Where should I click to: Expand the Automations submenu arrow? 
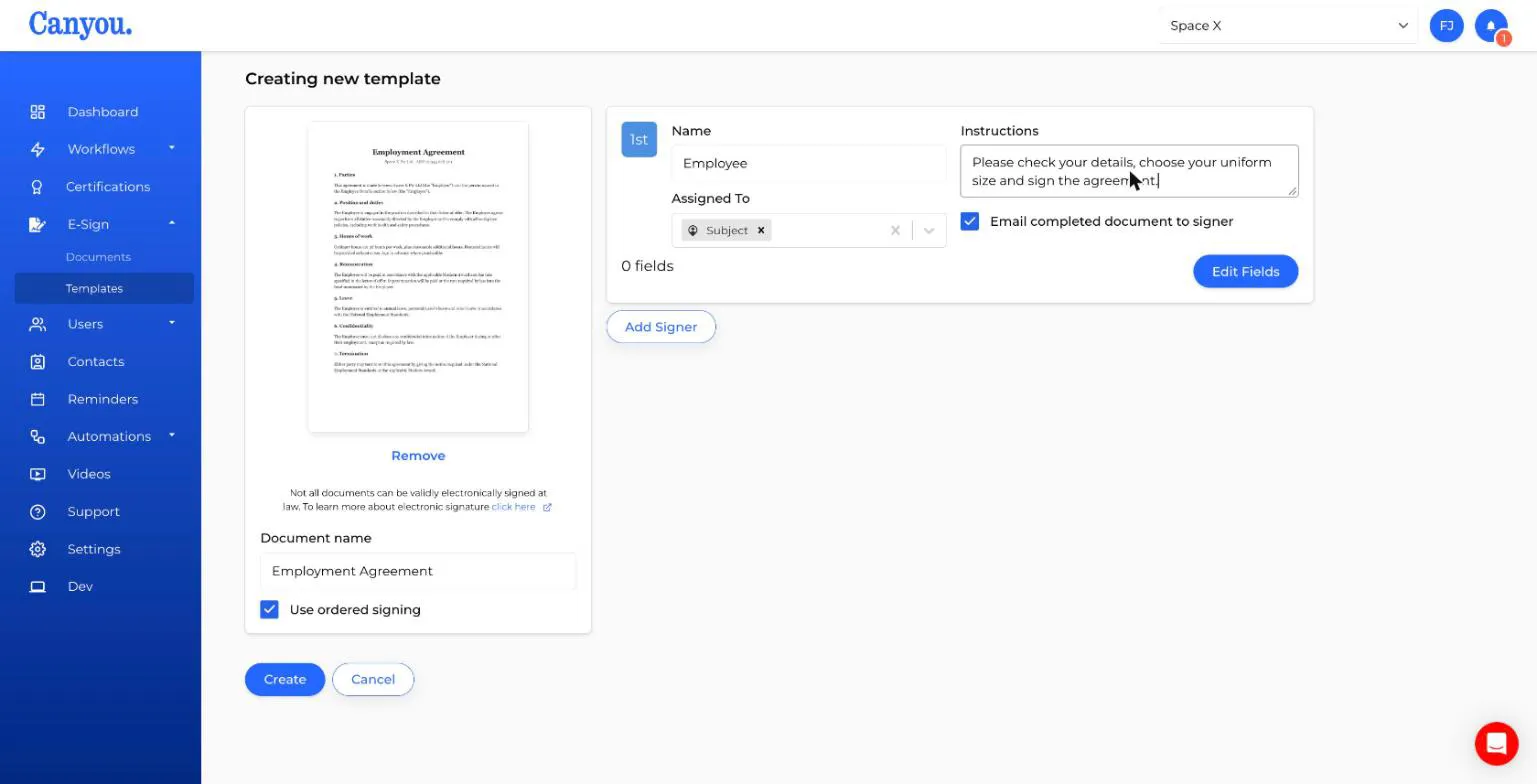[172, 435]
